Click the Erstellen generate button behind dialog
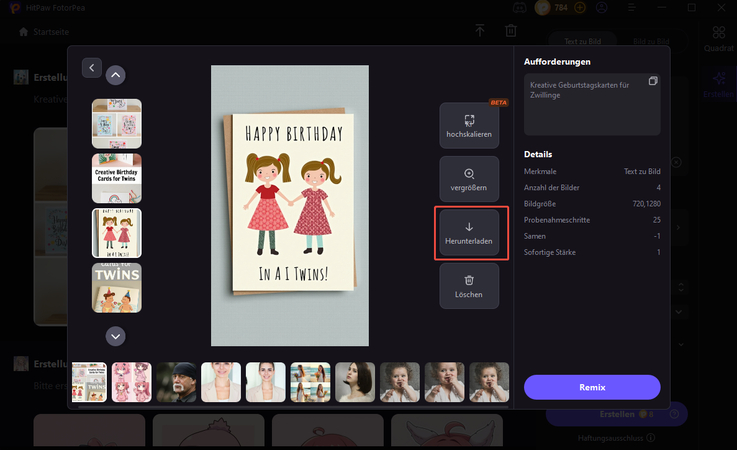Viewport: 737px width, 450px height. [x=617, y=414]
